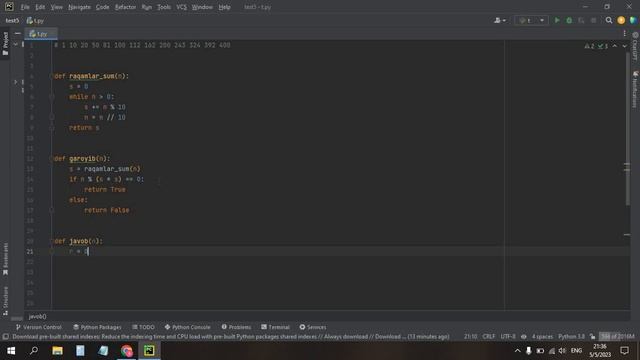Click test5 project breadcrumb in navigation bar
The width and height of the screenshot is (640, 360).
(12, 20)
